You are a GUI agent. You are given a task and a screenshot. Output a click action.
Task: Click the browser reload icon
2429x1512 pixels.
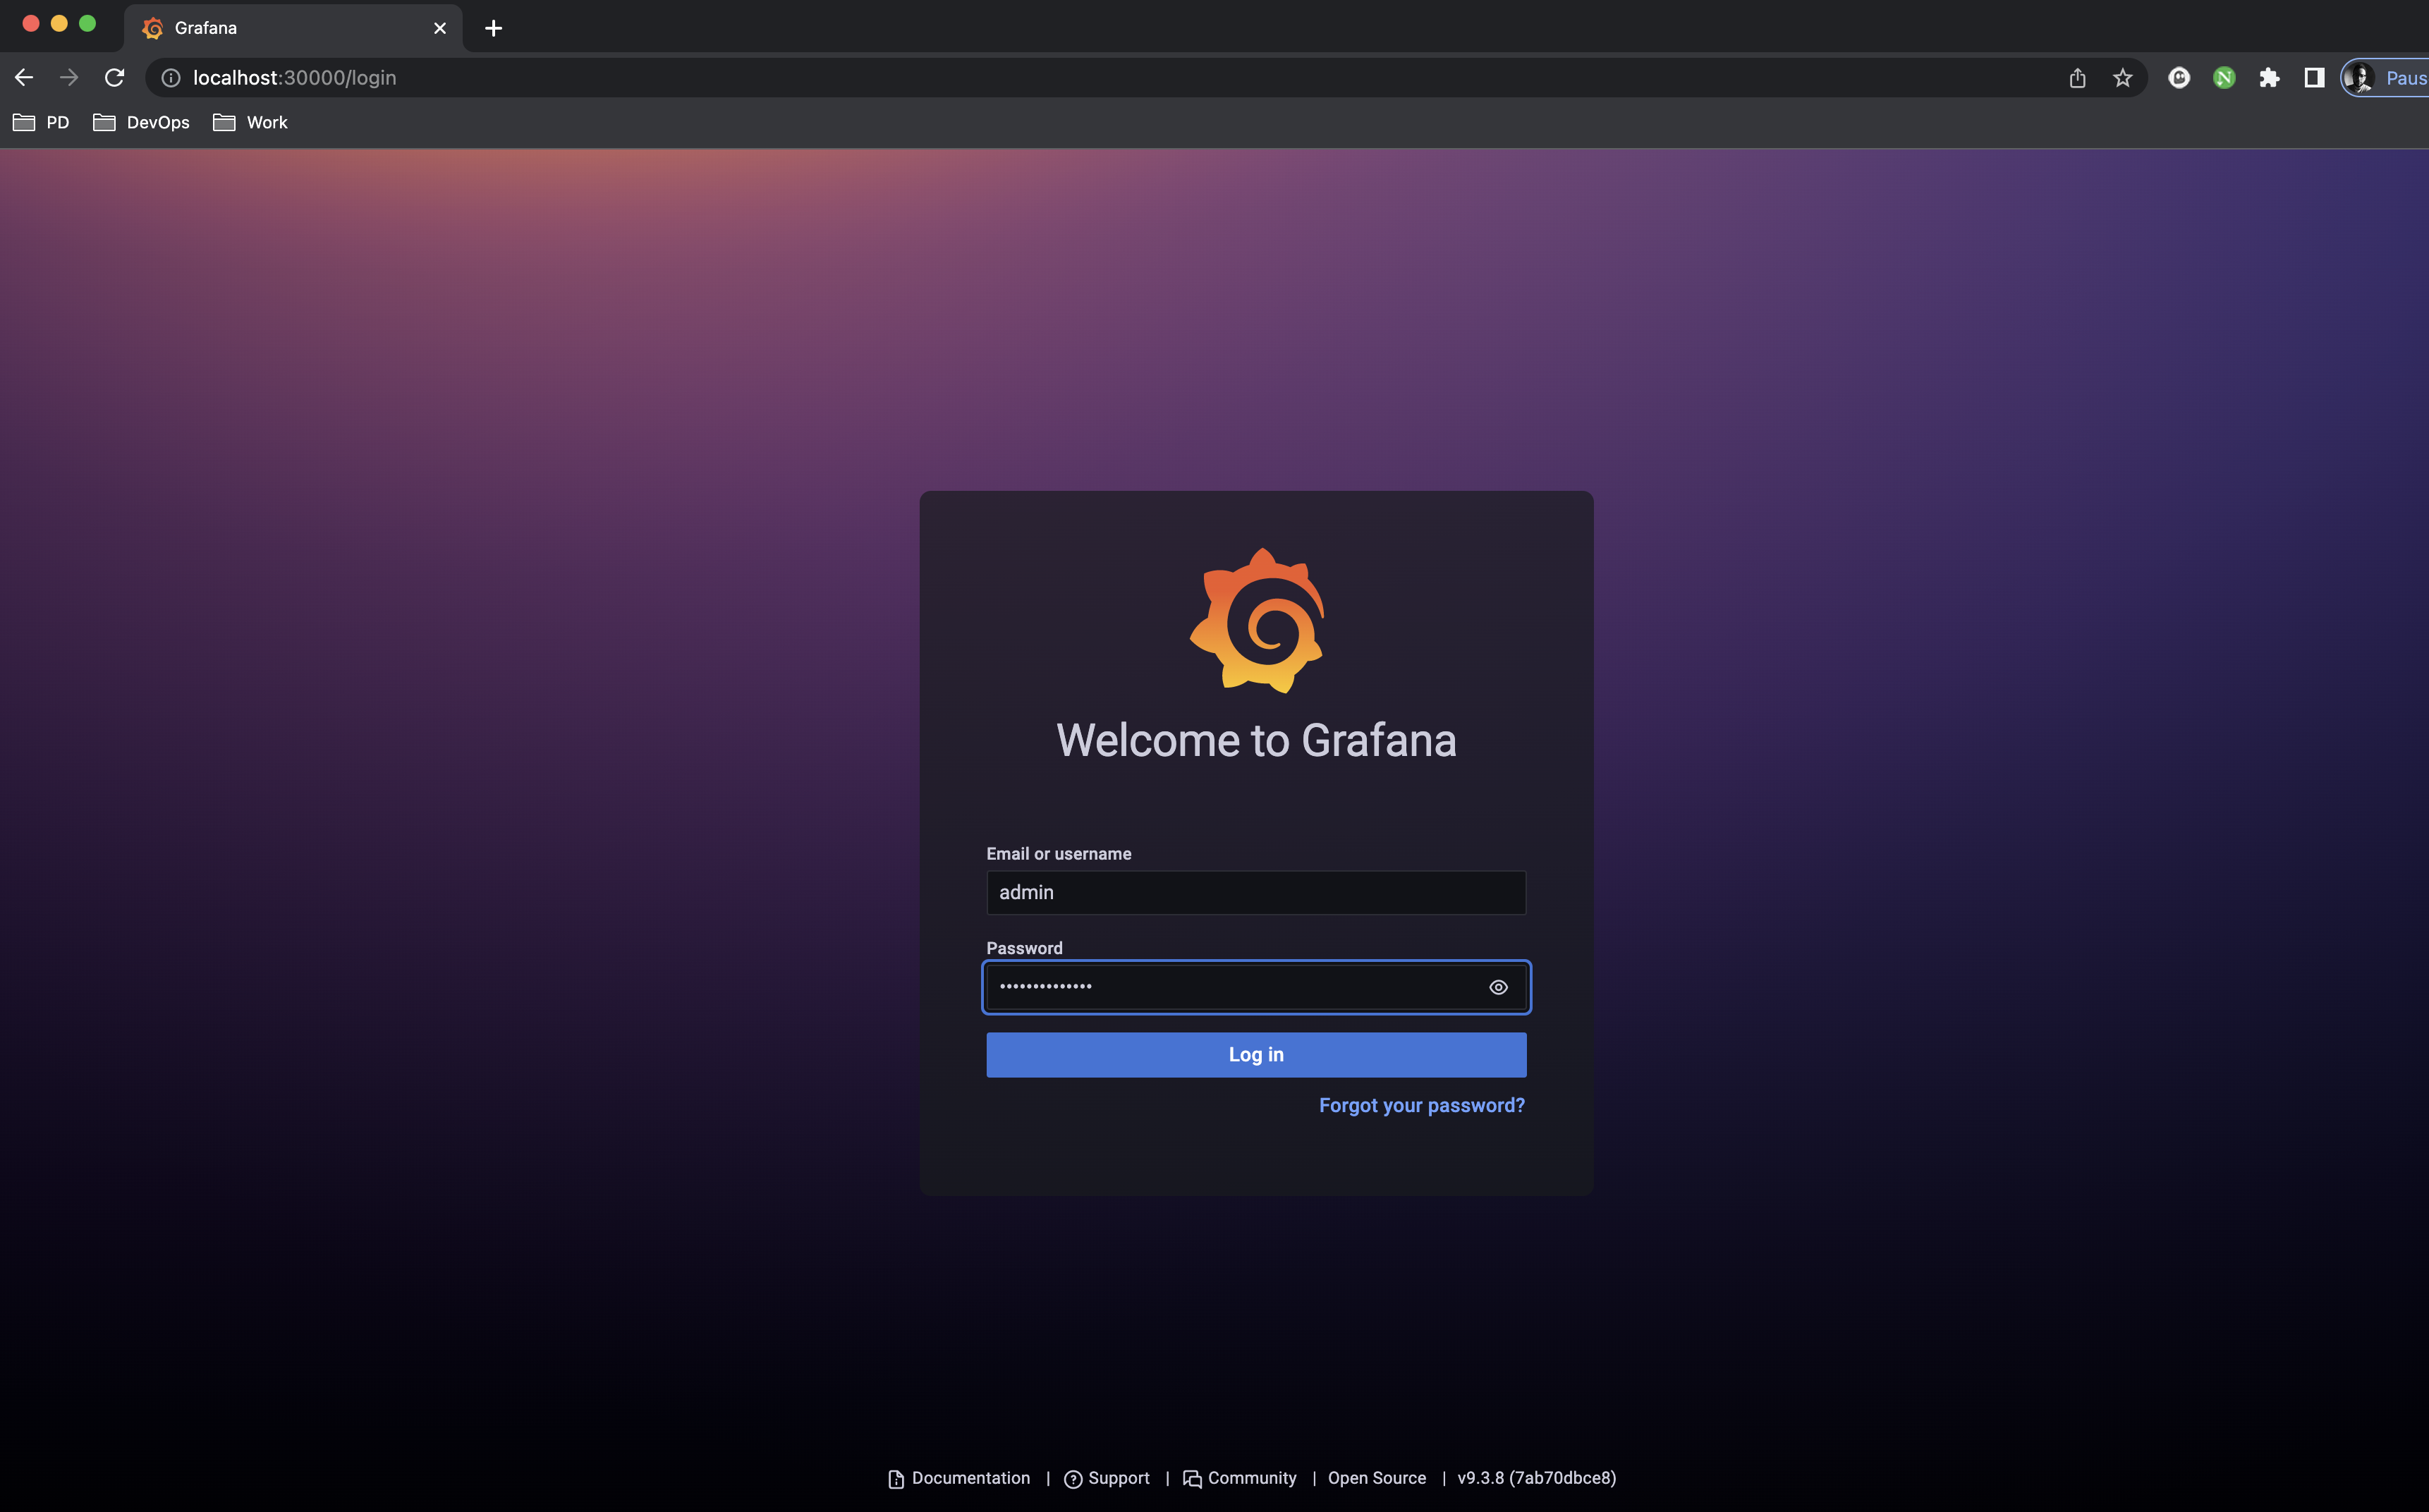[115, 78]
